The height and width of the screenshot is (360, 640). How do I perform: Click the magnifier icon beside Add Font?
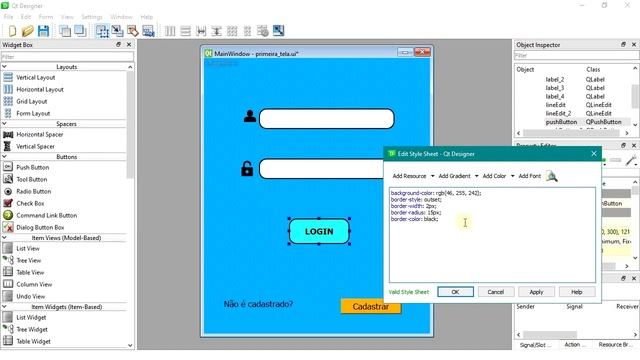[552, 176]
